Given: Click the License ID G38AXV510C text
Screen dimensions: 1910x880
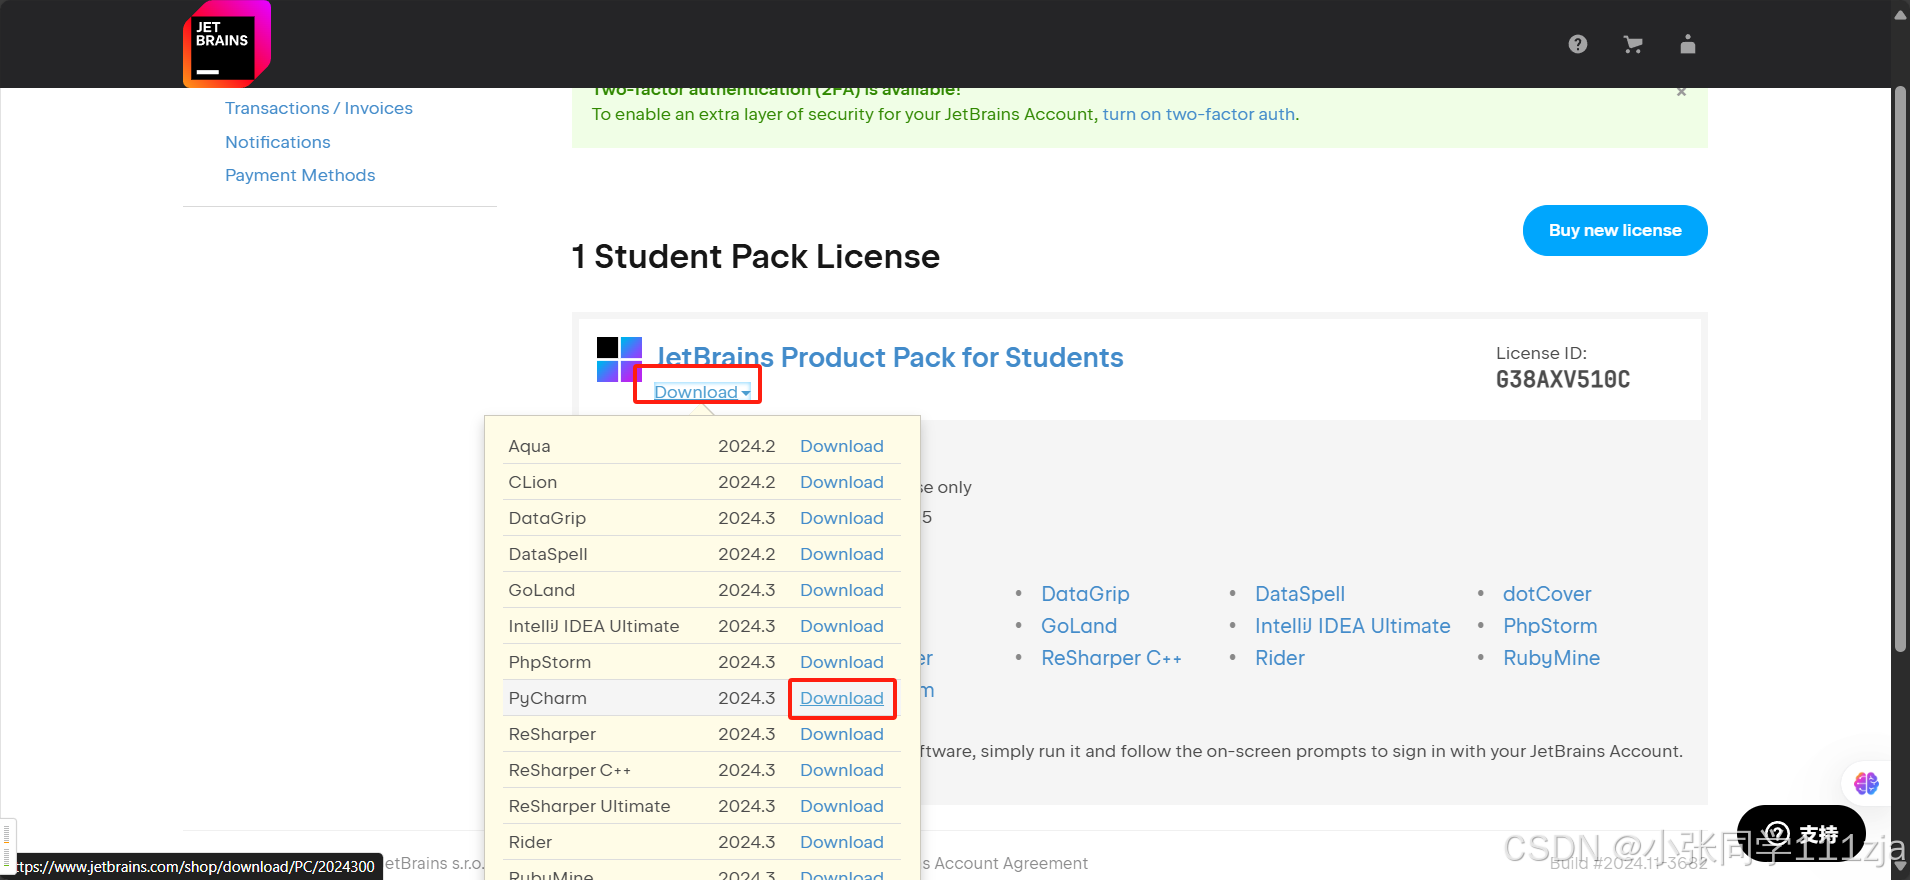Looking at the screenshot, I should tap(1563, 380).
